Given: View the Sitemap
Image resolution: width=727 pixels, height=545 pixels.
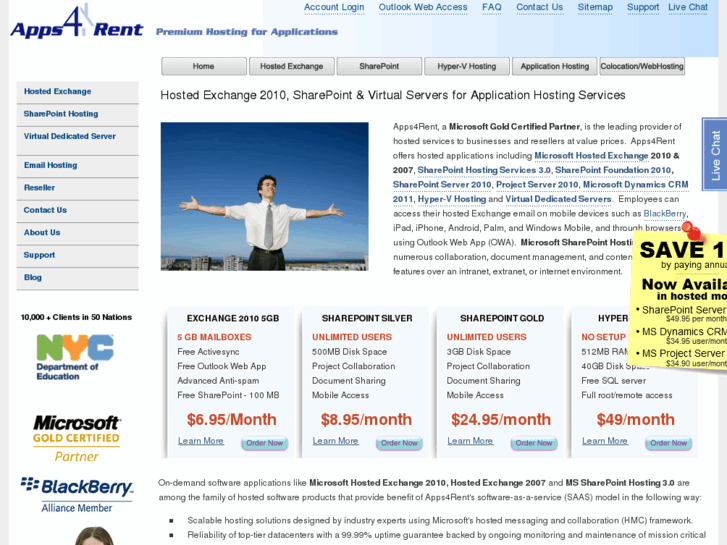Looking at the screenshot, I should [x=595, y=7].
